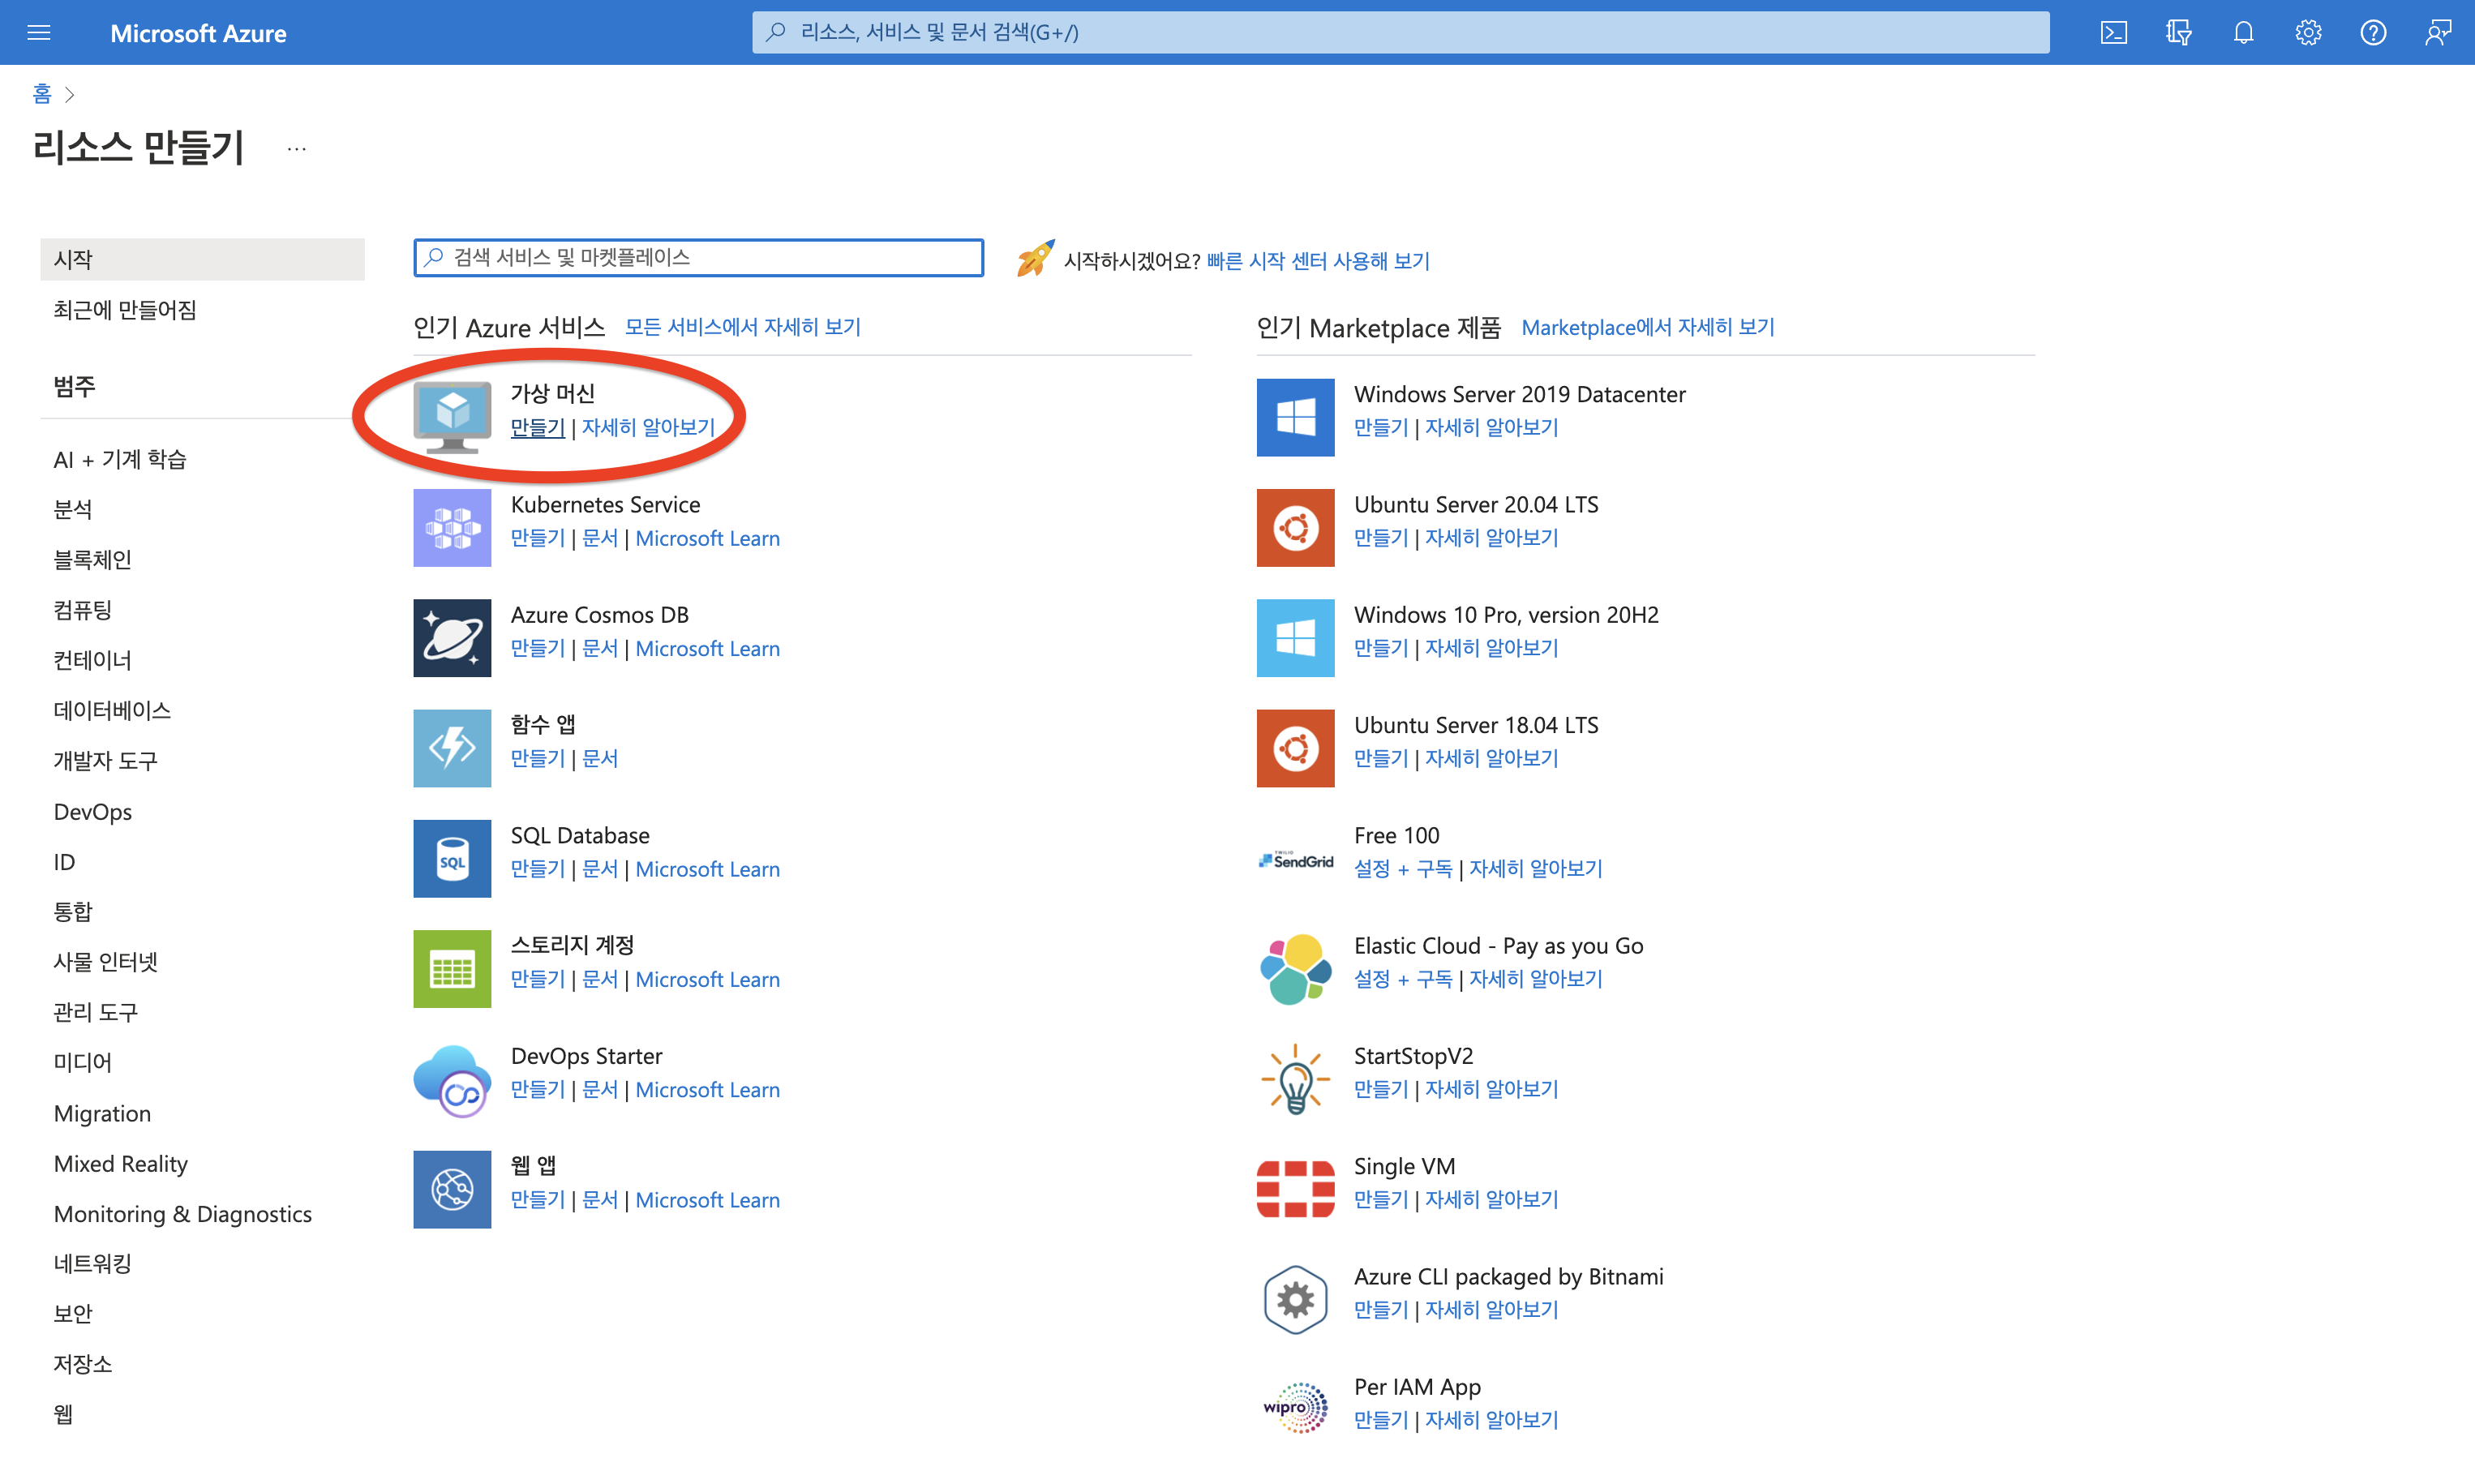Click the Ubuntu Server 18.04 LTS logo
Viewport: 2475px width, 1484px height.
click(x=1295, y=748)
